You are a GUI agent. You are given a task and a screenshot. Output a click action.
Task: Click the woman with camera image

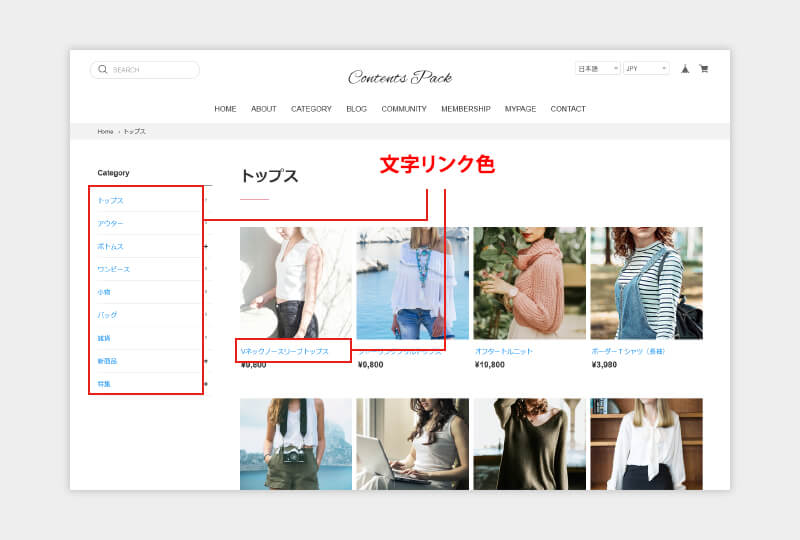296,444
